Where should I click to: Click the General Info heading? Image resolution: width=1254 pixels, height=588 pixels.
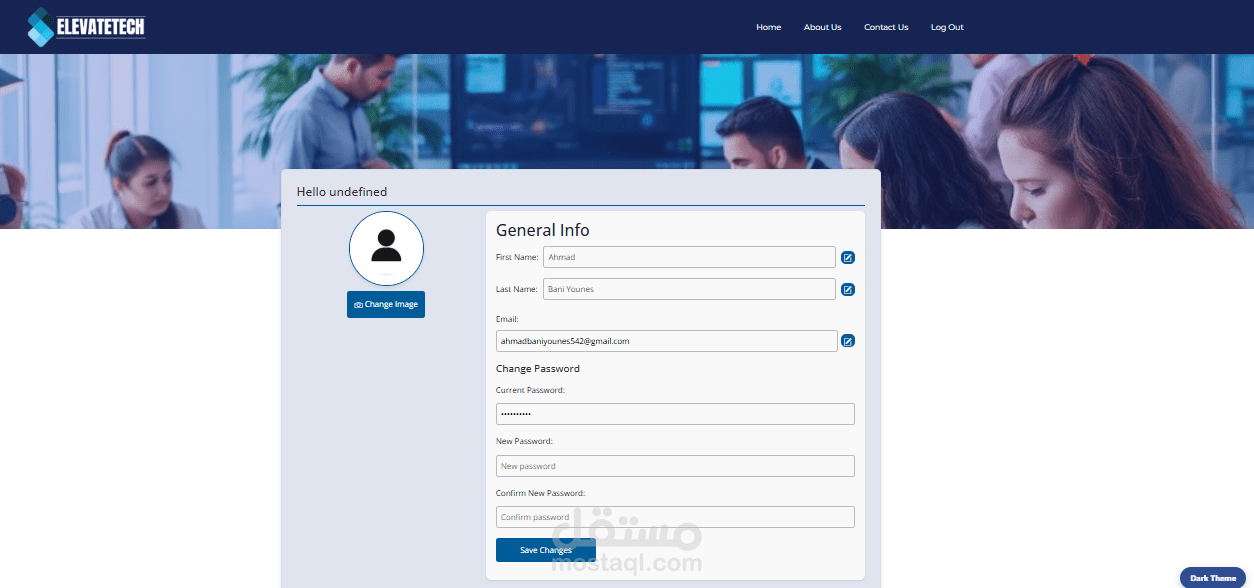[x=543, y=230]
